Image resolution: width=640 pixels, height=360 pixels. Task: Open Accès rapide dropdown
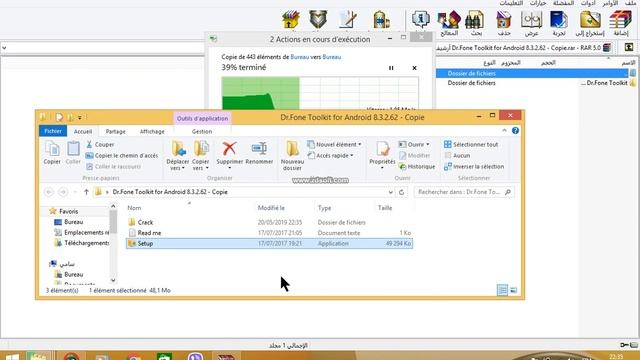pos(351,156)
